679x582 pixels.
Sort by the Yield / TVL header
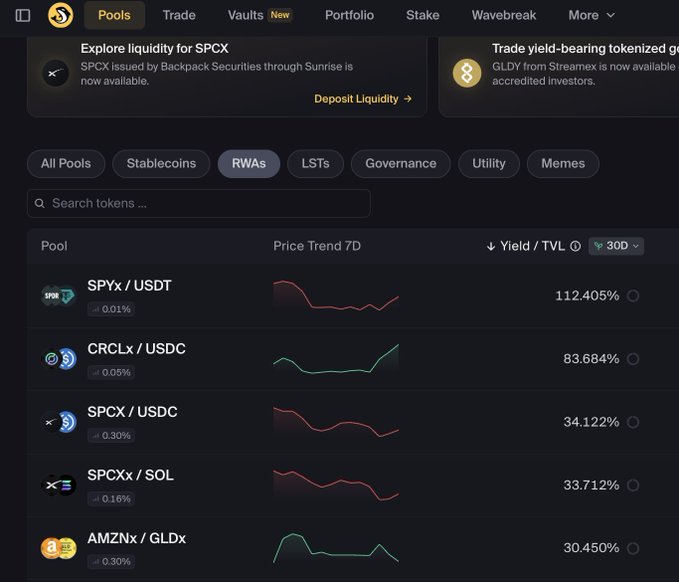(x=532, y=246)
